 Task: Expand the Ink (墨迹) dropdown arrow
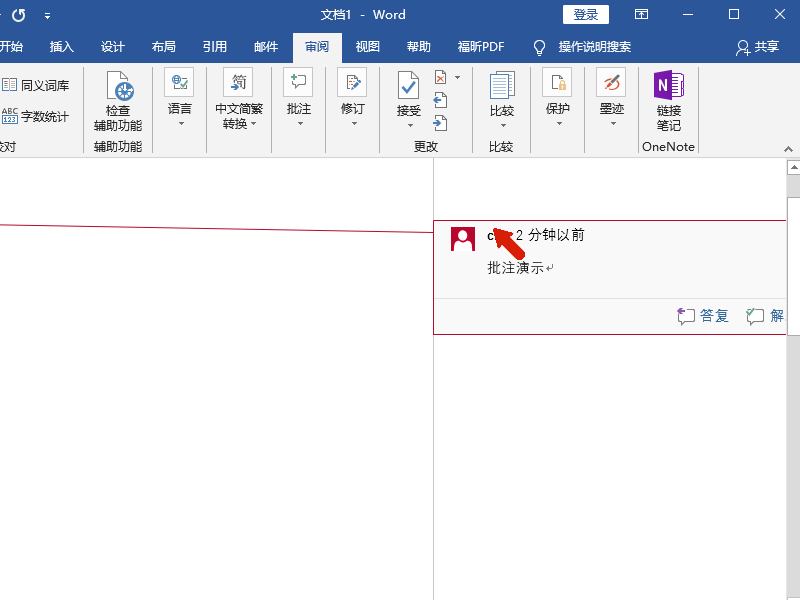click(613, 123)
